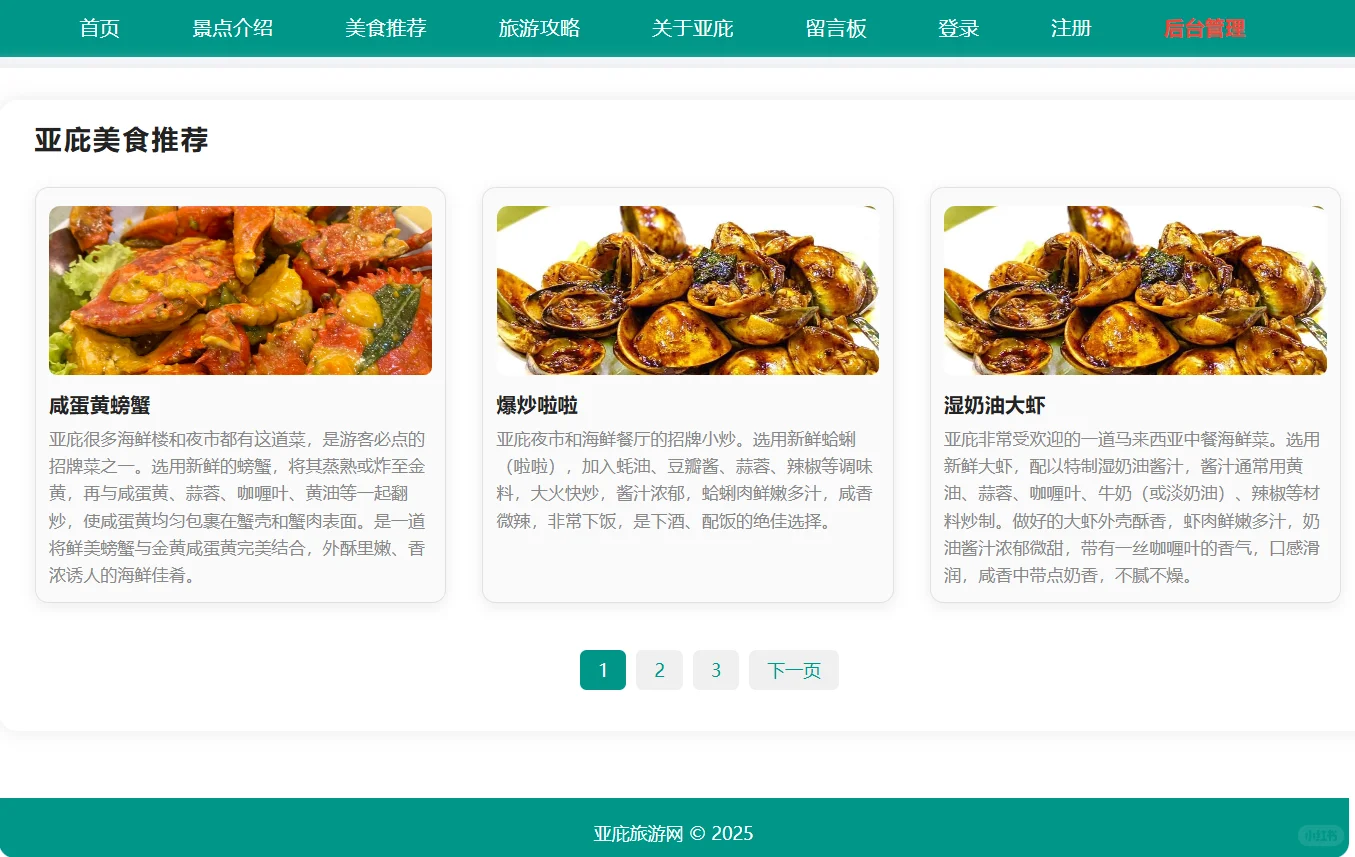Click the 登录 login link
The width and height of the screenshot is (1355, 857).
coord(957,28)
